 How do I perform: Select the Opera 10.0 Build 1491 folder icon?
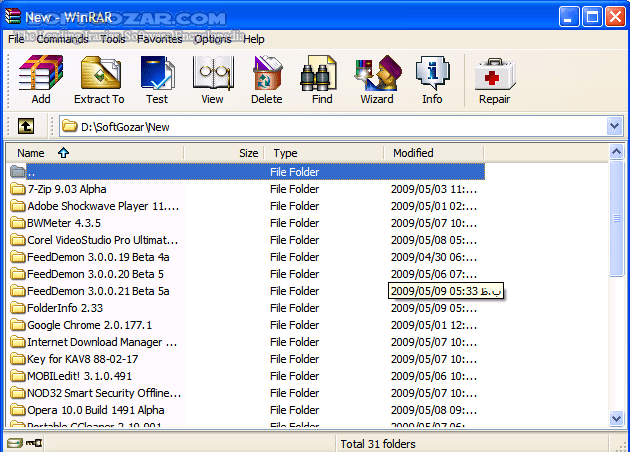click(x=18, y=410)
